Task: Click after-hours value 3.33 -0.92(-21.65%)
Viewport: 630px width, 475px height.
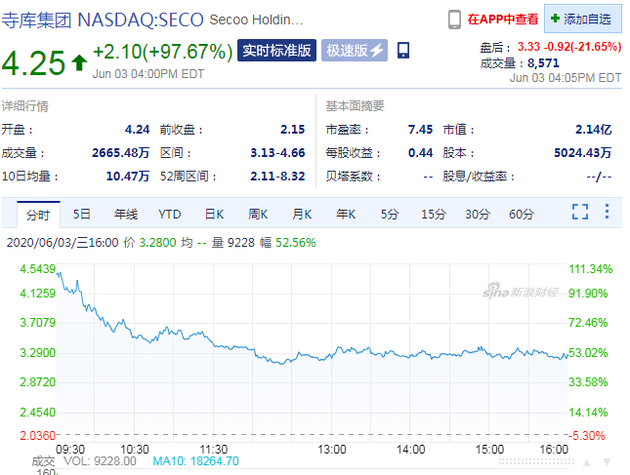Action: [569, 47]
